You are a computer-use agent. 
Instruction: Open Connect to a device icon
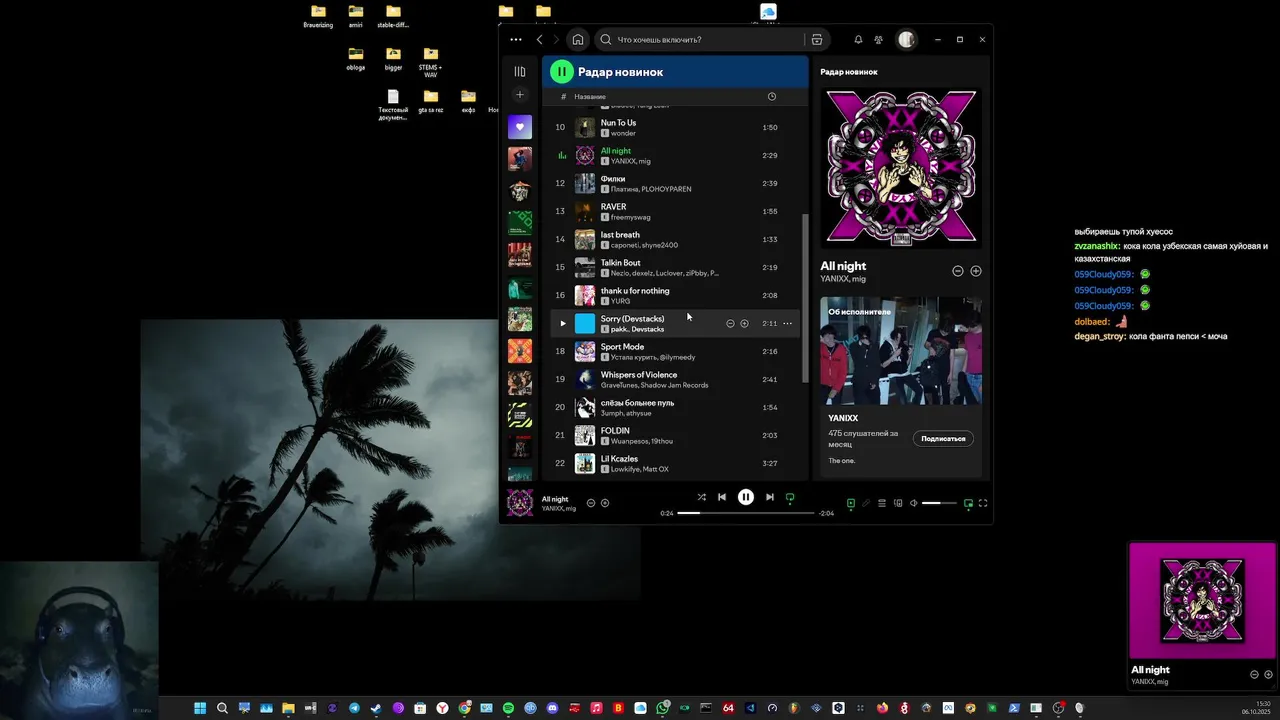click(x=898, y=503)
